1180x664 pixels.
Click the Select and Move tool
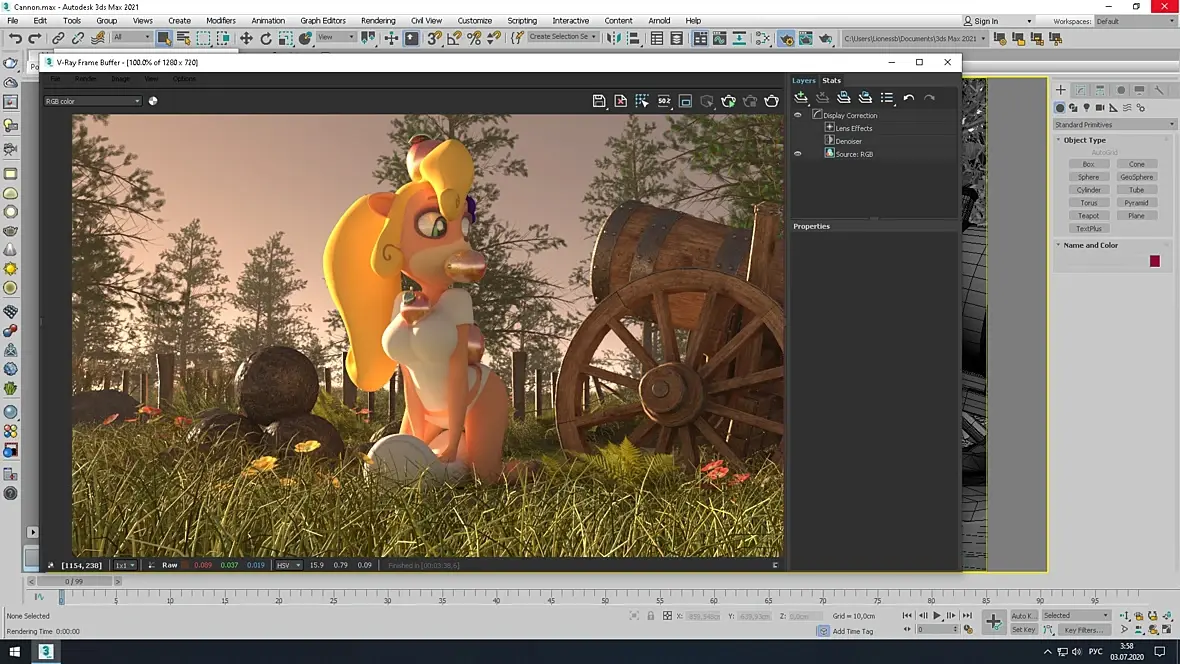(246, 38)
